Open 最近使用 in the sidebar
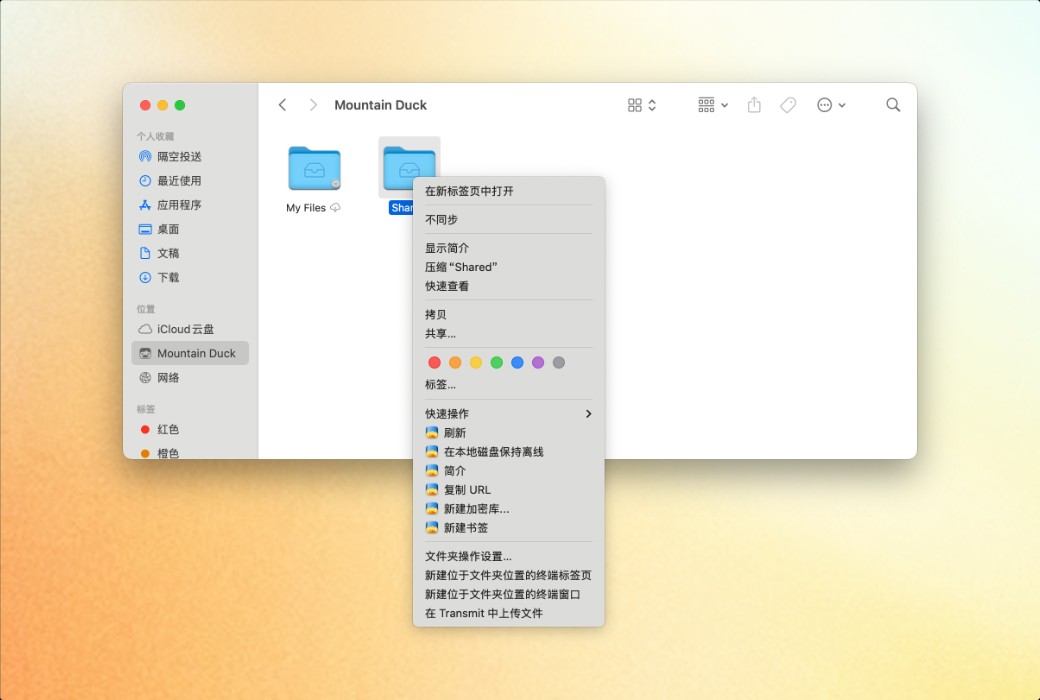The height and width of the screenshot is (700, 1040). point(190,180)
